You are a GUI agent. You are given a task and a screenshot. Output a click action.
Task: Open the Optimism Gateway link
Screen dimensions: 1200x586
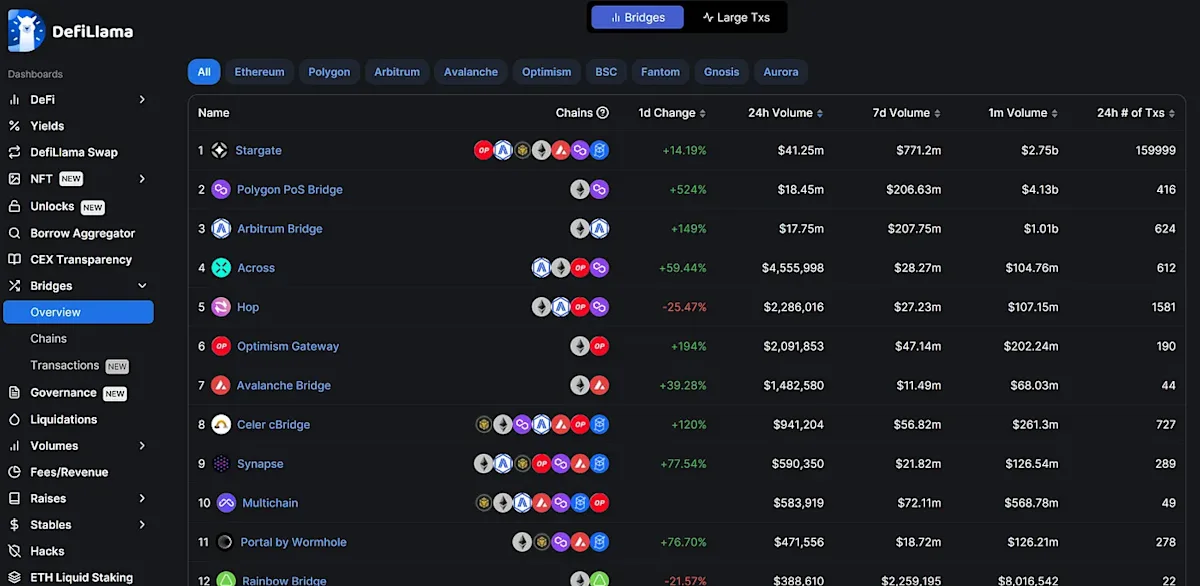coord(288,346)
